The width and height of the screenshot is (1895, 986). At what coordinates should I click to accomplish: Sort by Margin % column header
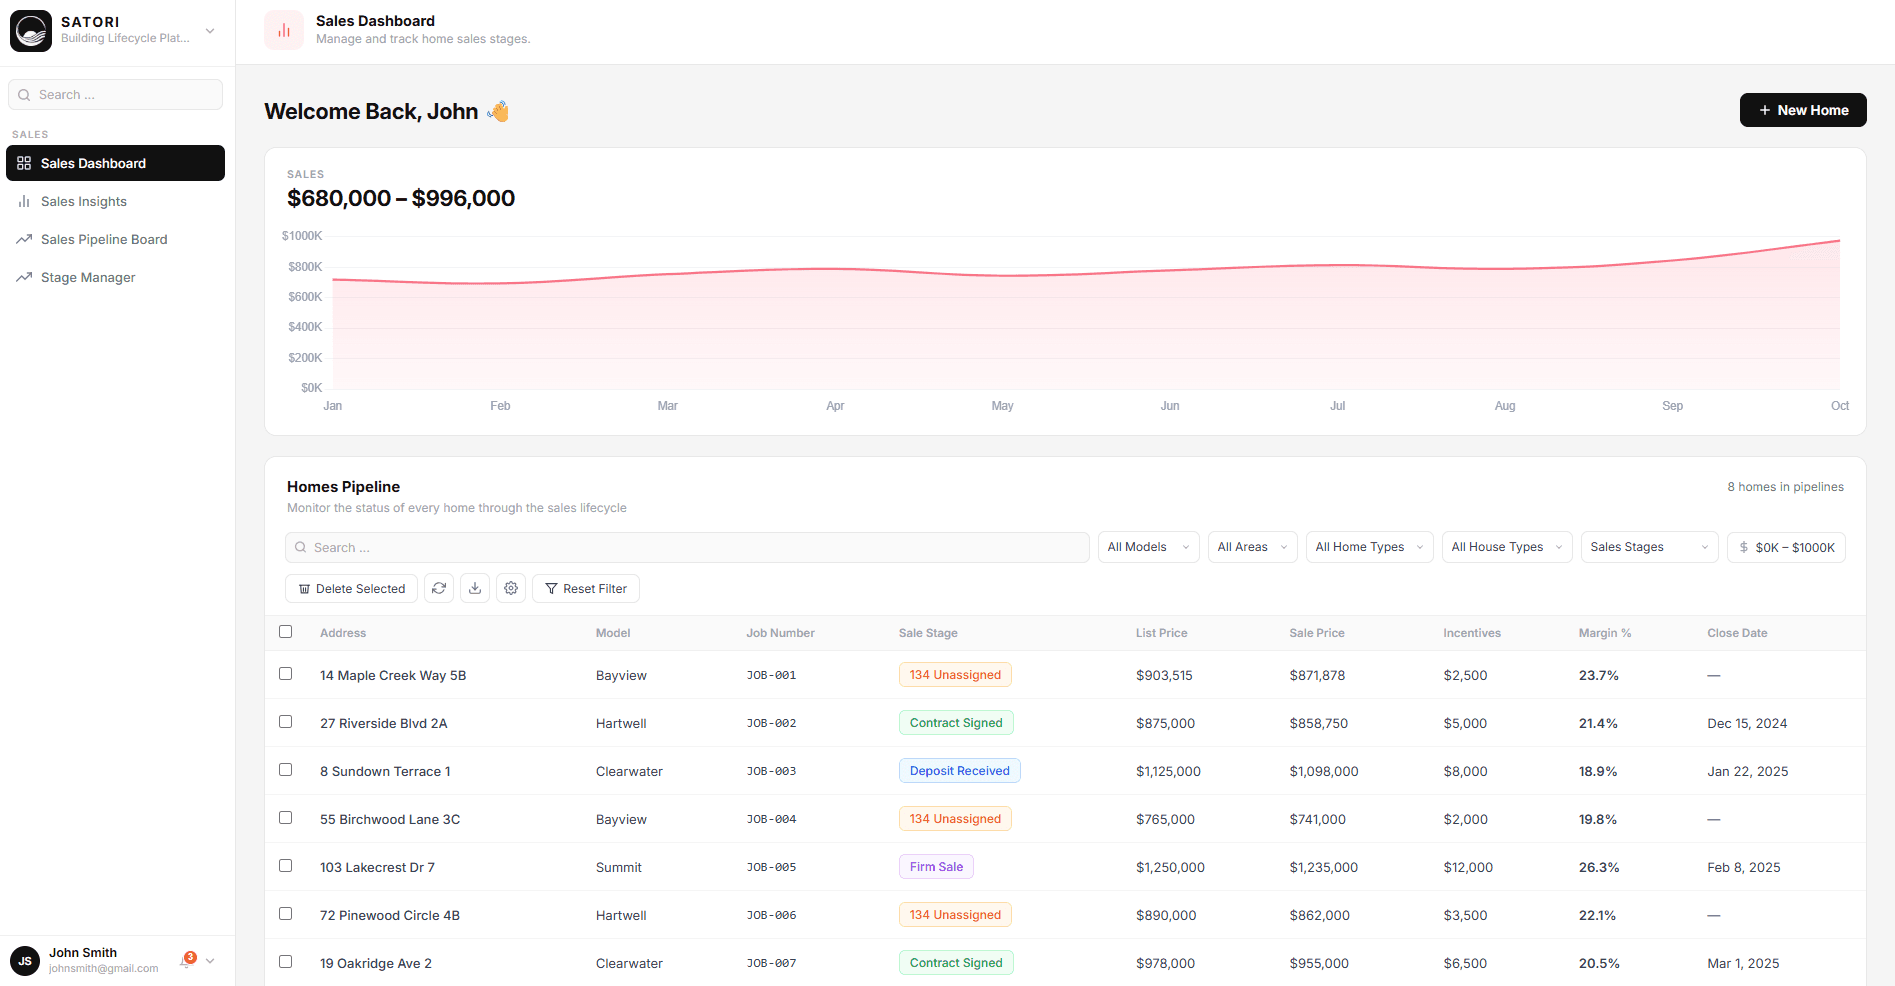[1605, 633]
